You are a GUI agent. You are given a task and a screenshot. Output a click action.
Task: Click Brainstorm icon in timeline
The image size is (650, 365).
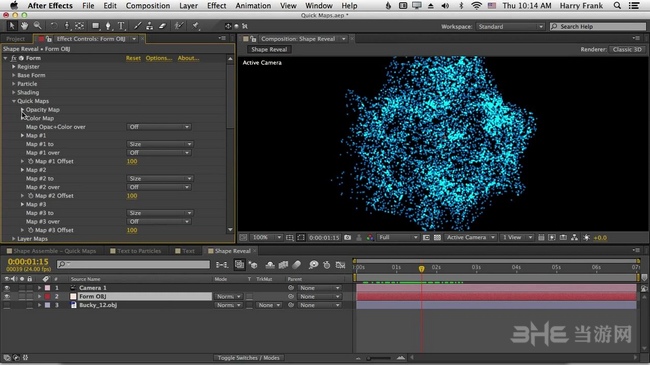coord(313,265)
